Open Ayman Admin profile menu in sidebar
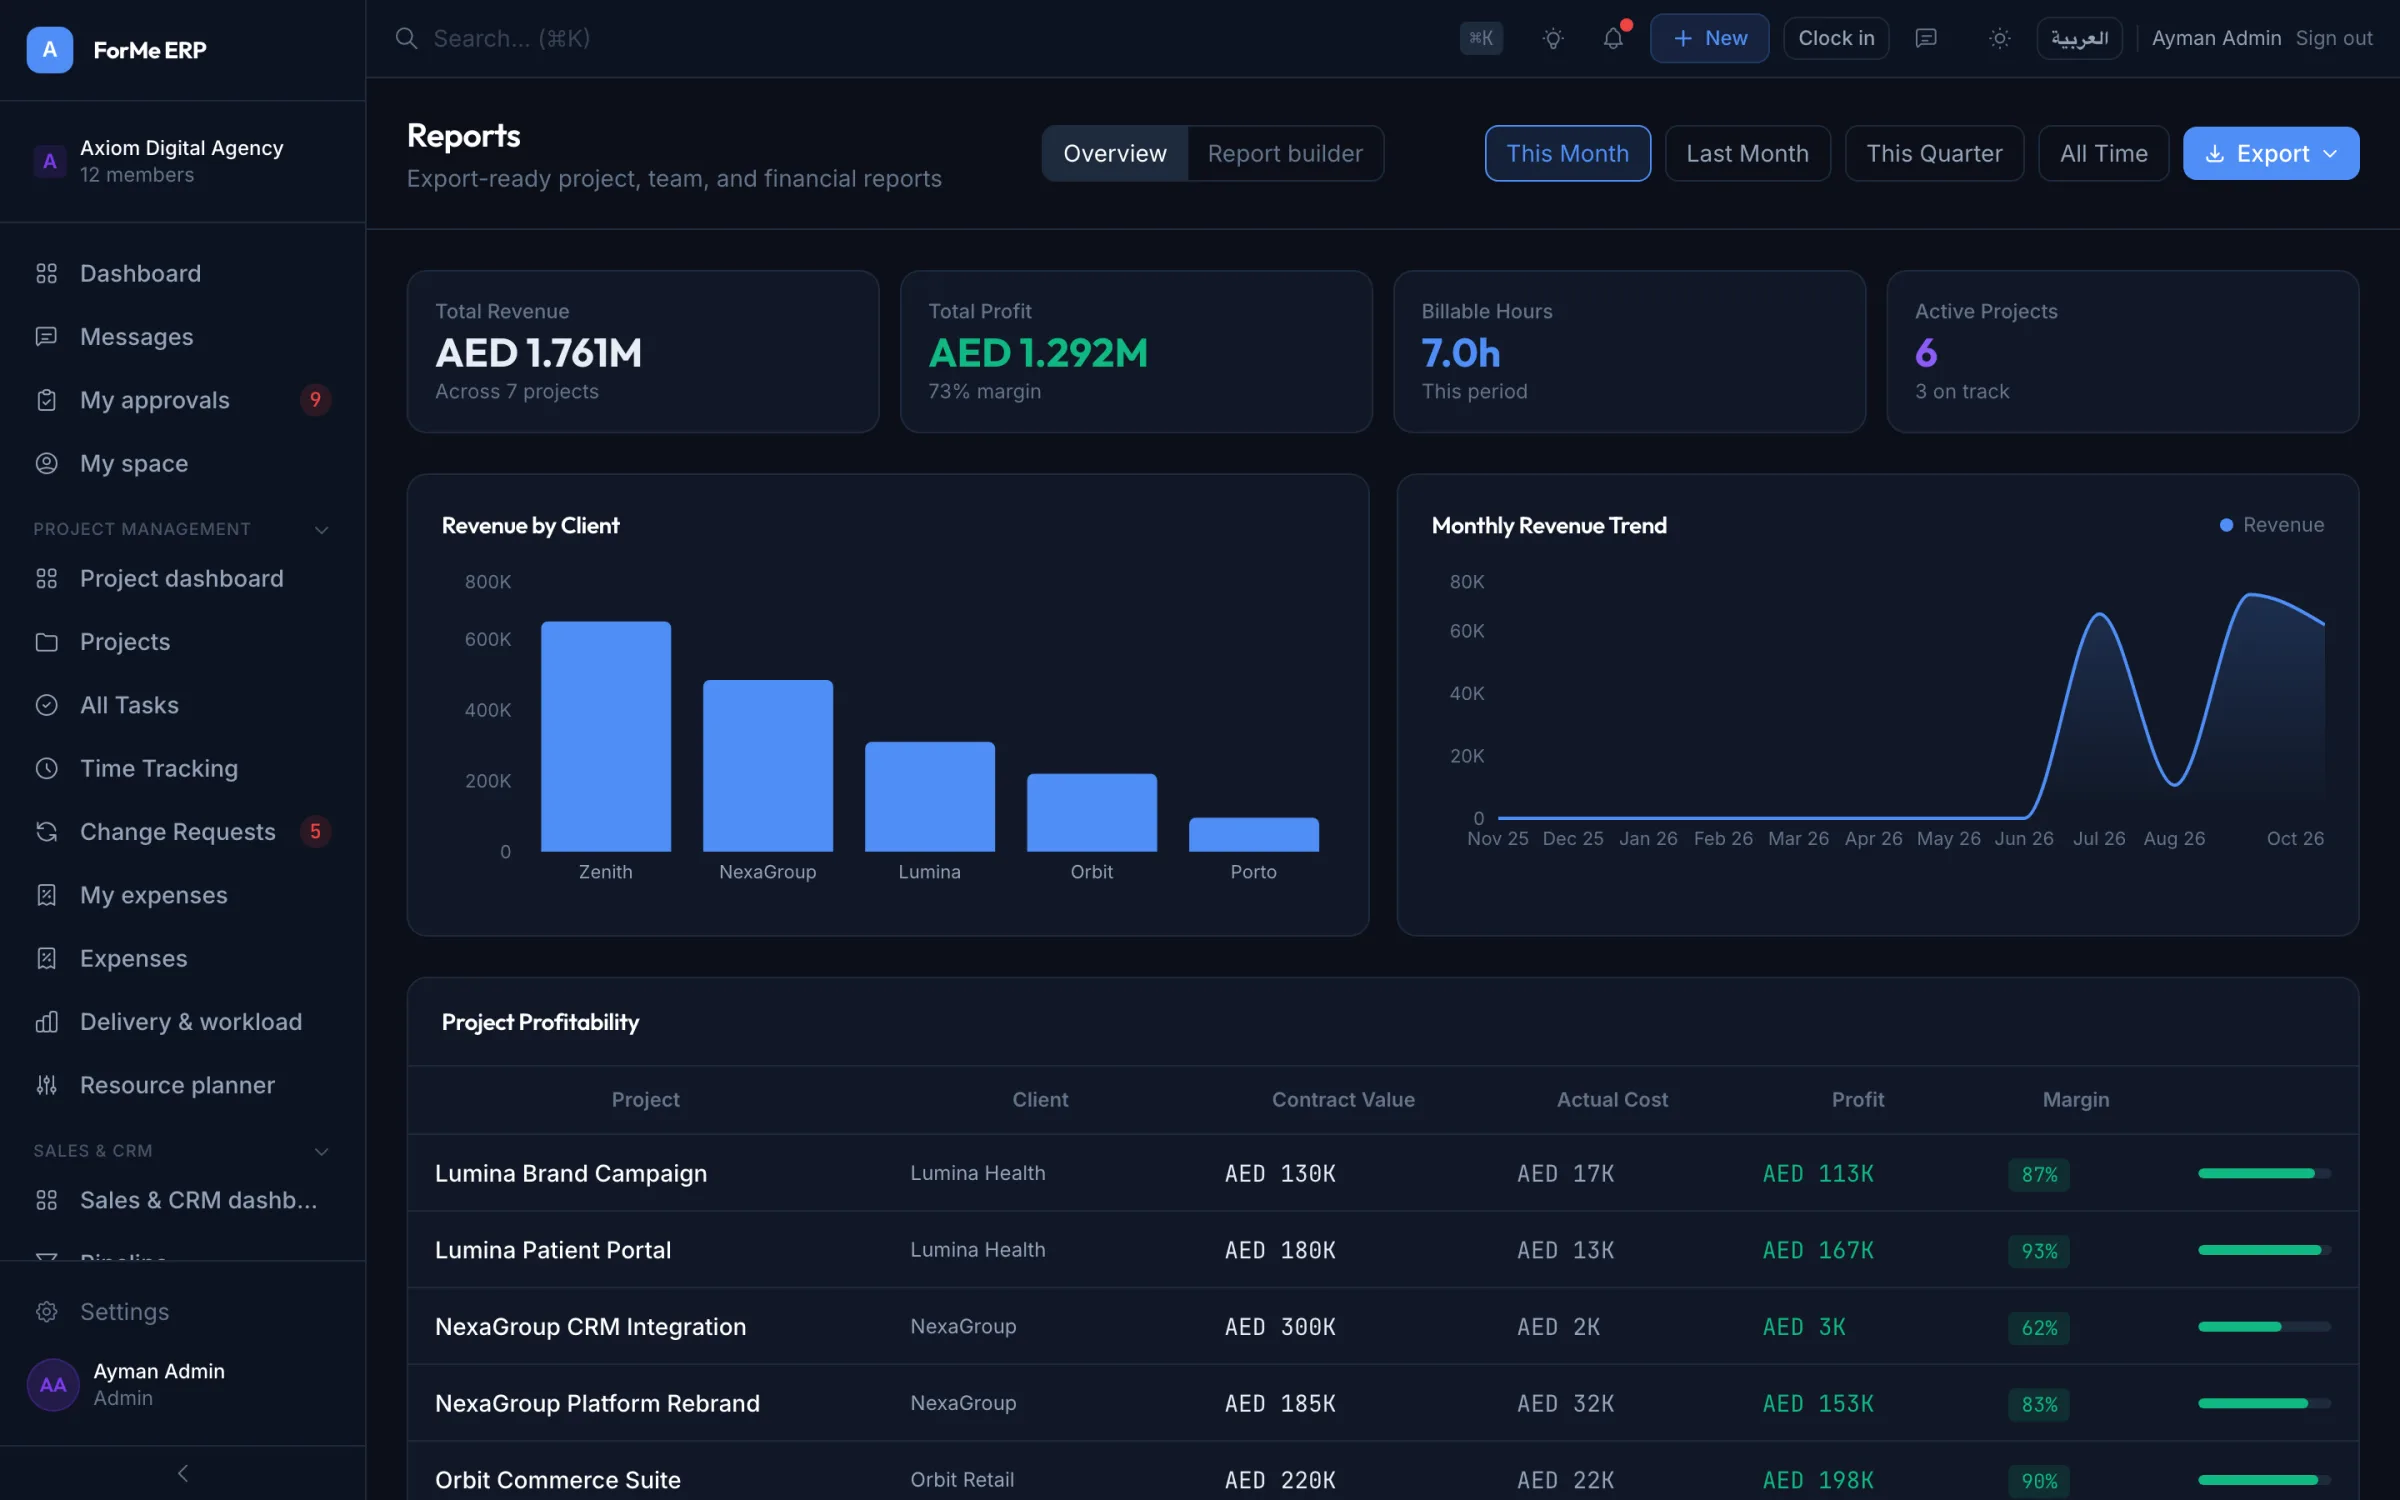2400x1500 pixels. point(183,1384)
